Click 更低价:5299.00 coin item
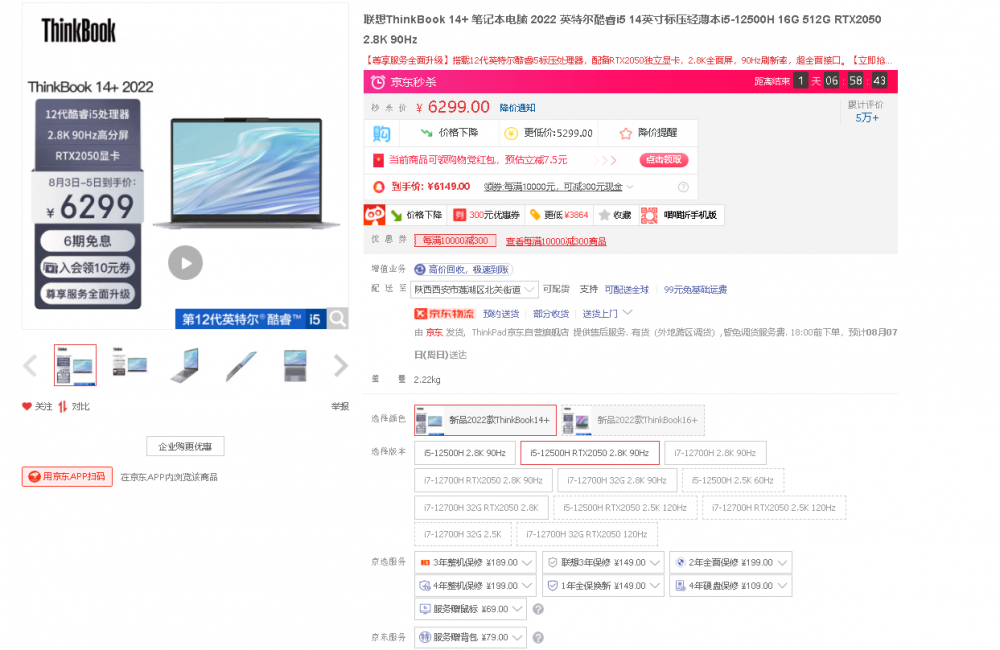The width and height of the screenshot is (1000, 650). click(549, 133)
